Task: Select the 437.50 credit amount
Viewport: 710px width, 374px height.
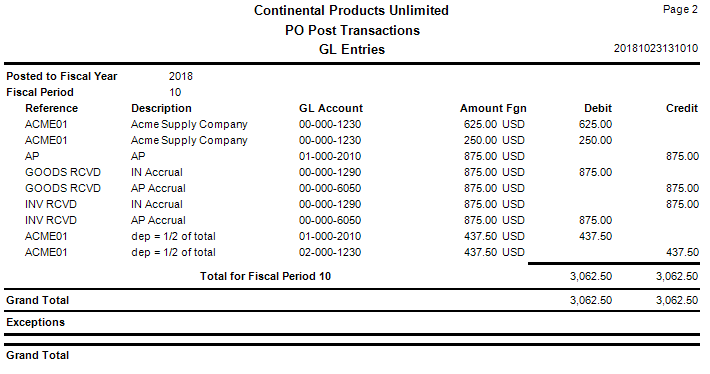Action: coord(682,252)
